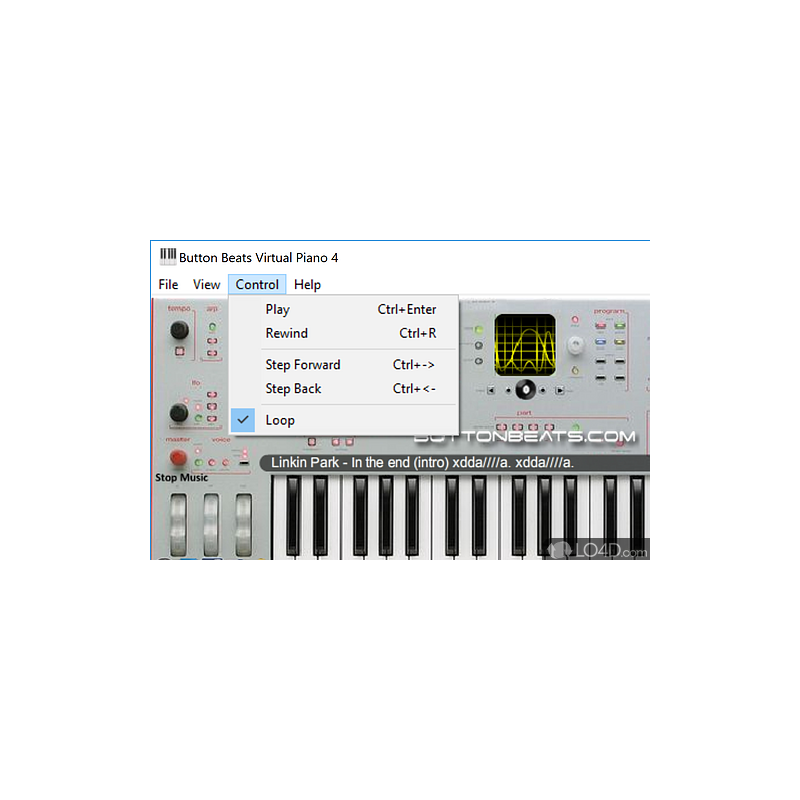Toggle the green button in part row
The width and height of the screenshot is (800, 800).
(576, 427)
